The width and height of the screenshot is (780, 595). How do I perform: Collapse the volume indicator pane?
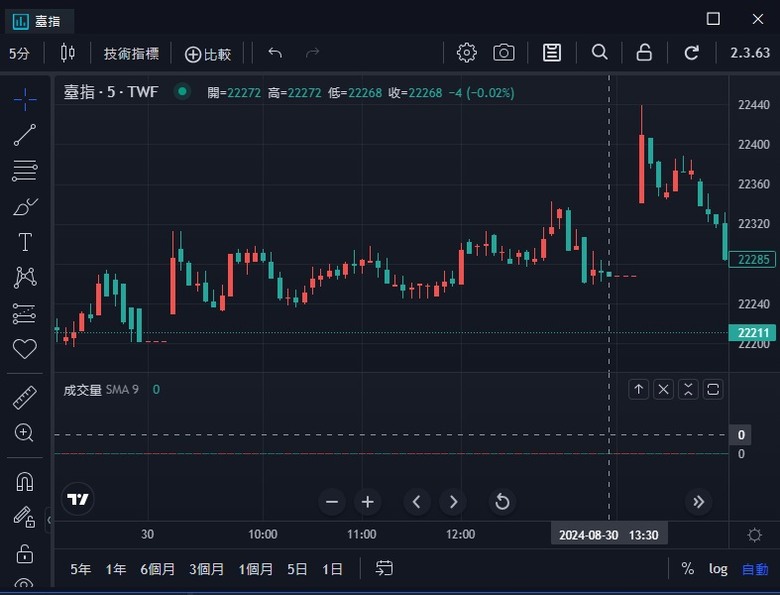coord(688,390)
